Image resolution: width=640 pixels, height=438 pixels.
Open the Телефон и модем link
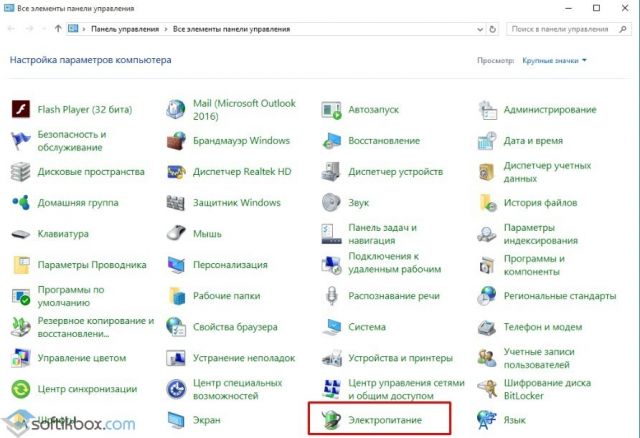click(x=543, y=327)
